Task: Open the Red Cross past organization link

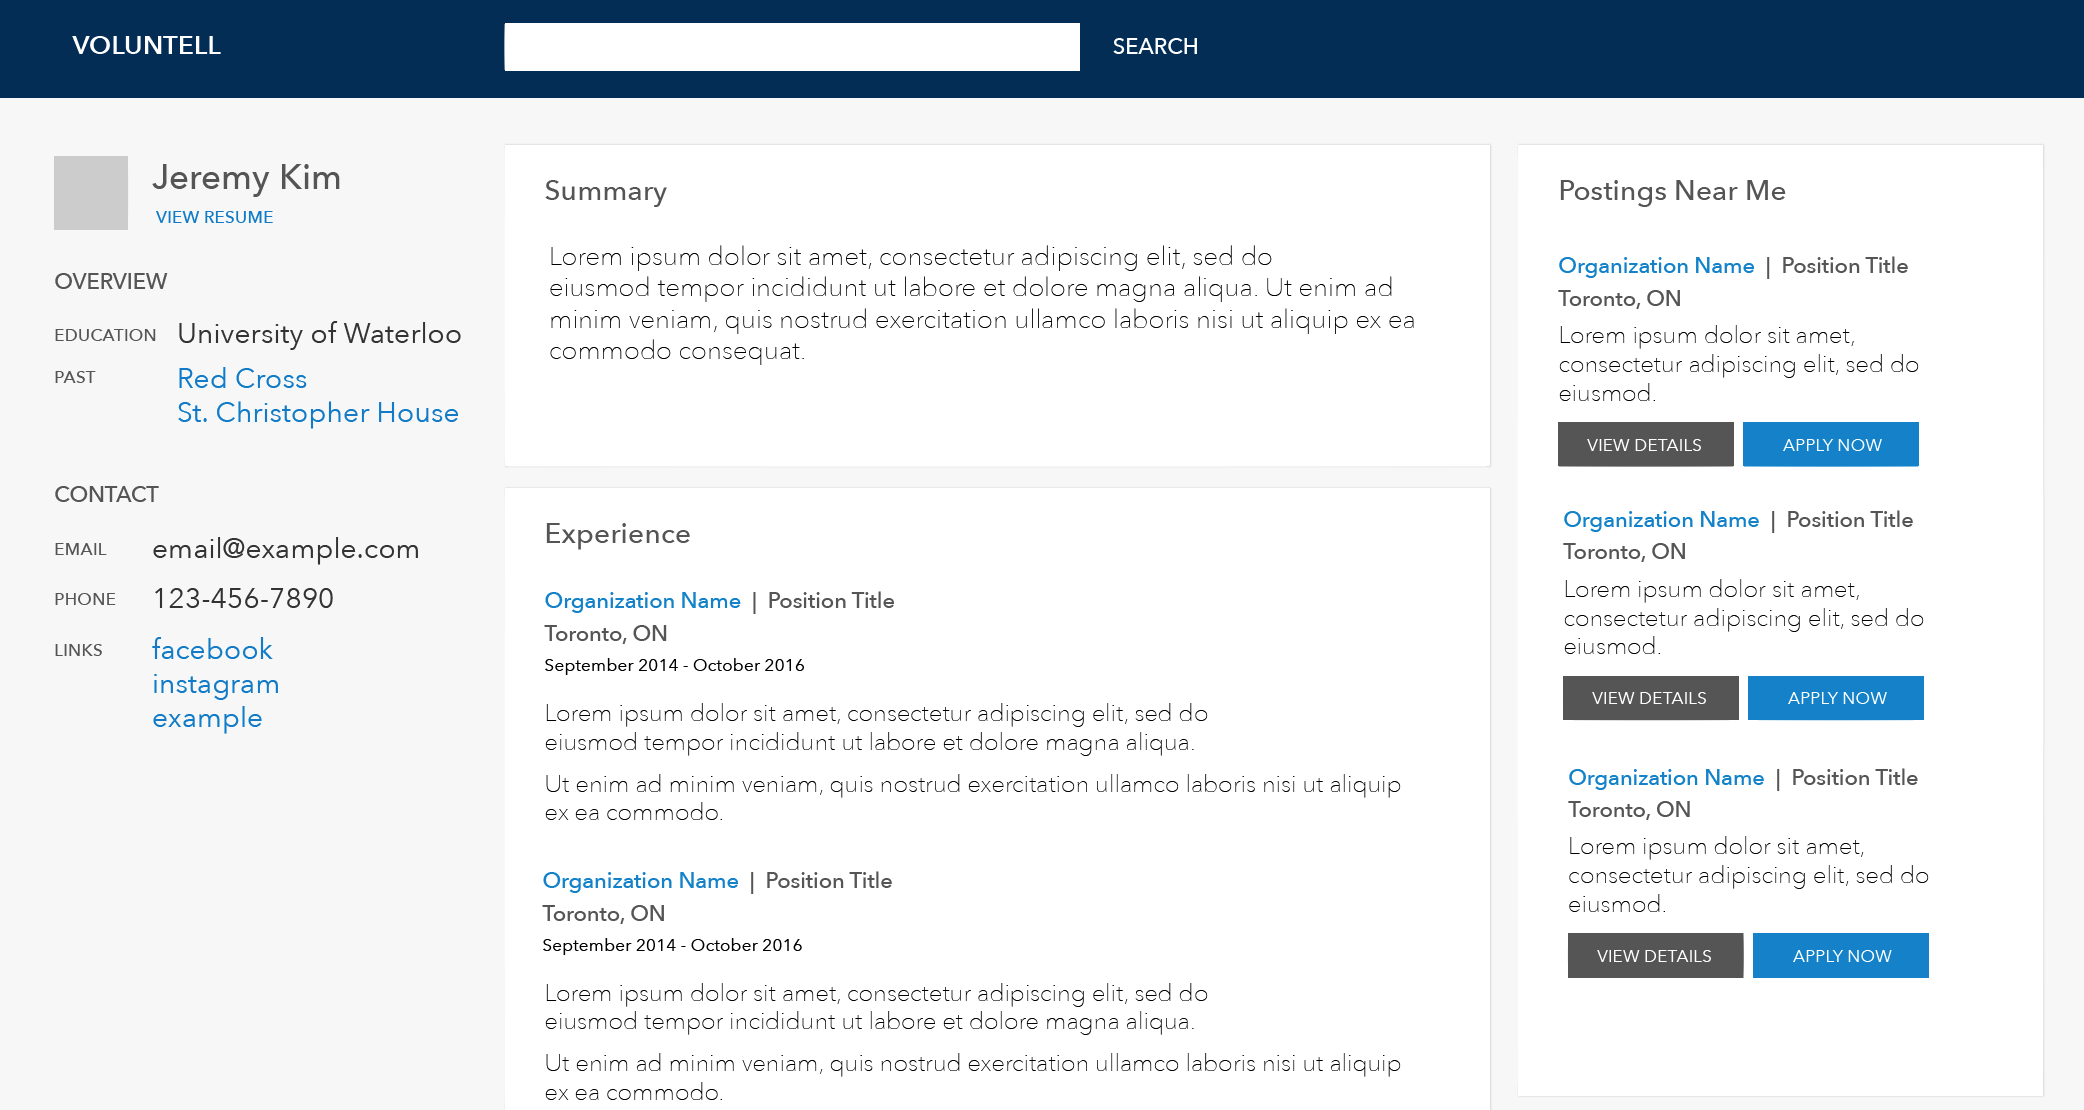Action: coord(242,378)
